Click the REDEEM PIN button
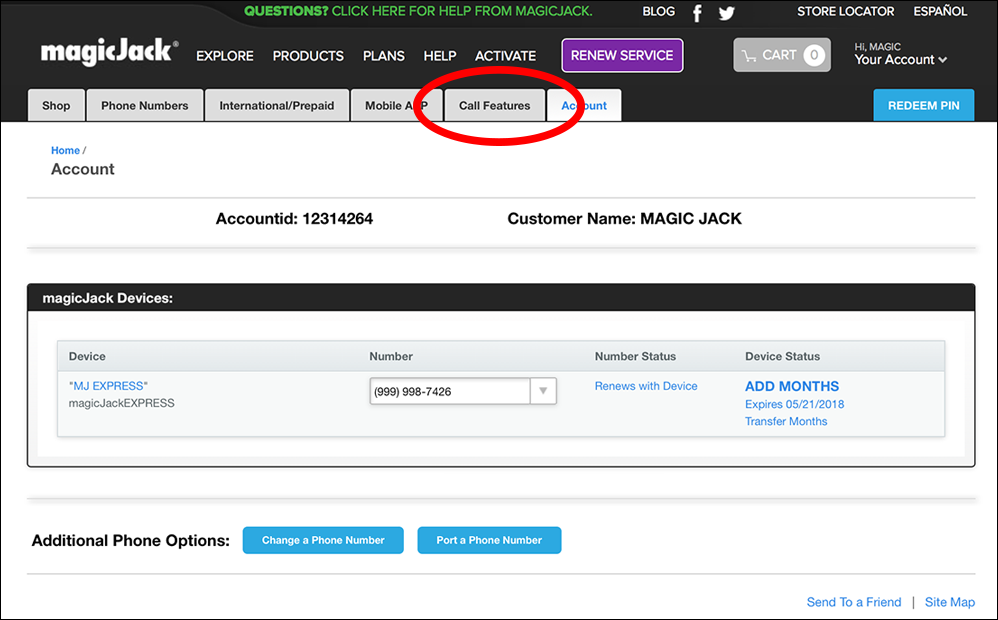The width and height of the screenshot is (998, 620). tap(923, 105)
